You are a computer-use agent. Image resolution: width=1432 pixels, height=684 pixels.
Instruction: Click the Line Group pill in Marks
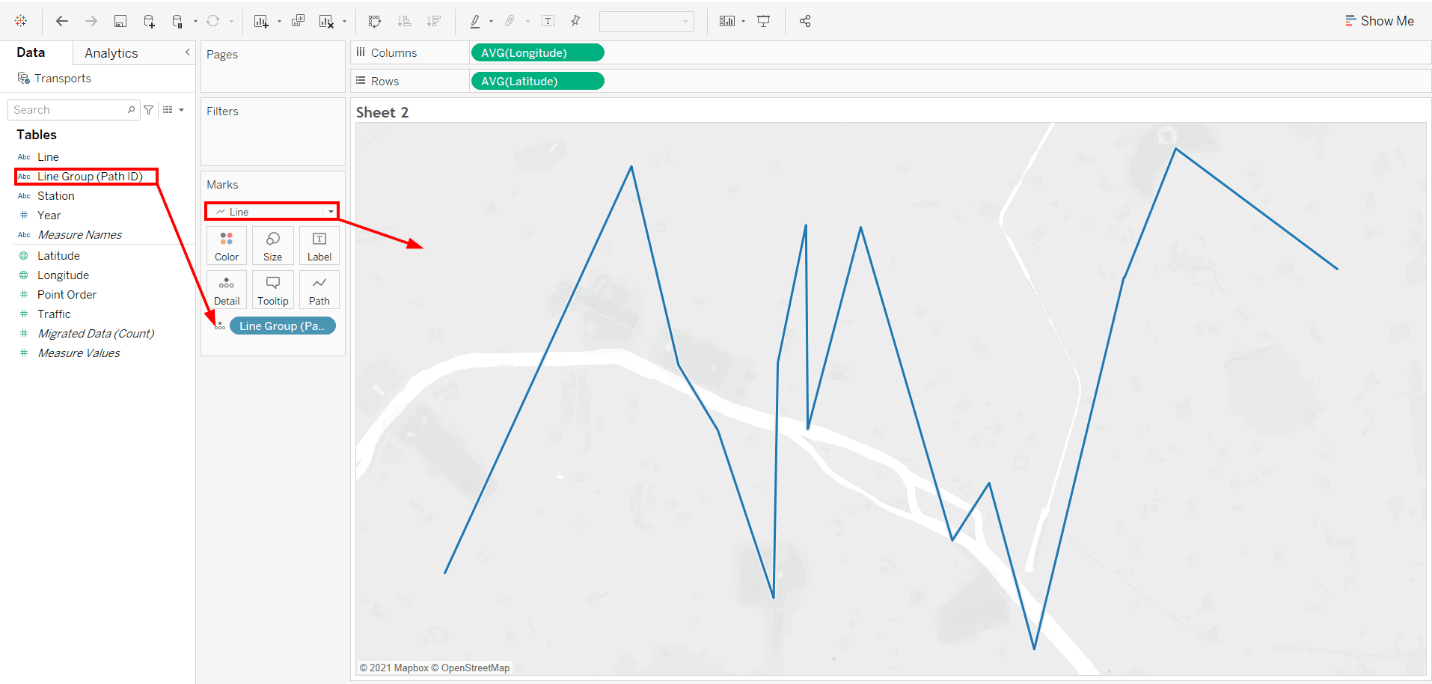point(283,326)
